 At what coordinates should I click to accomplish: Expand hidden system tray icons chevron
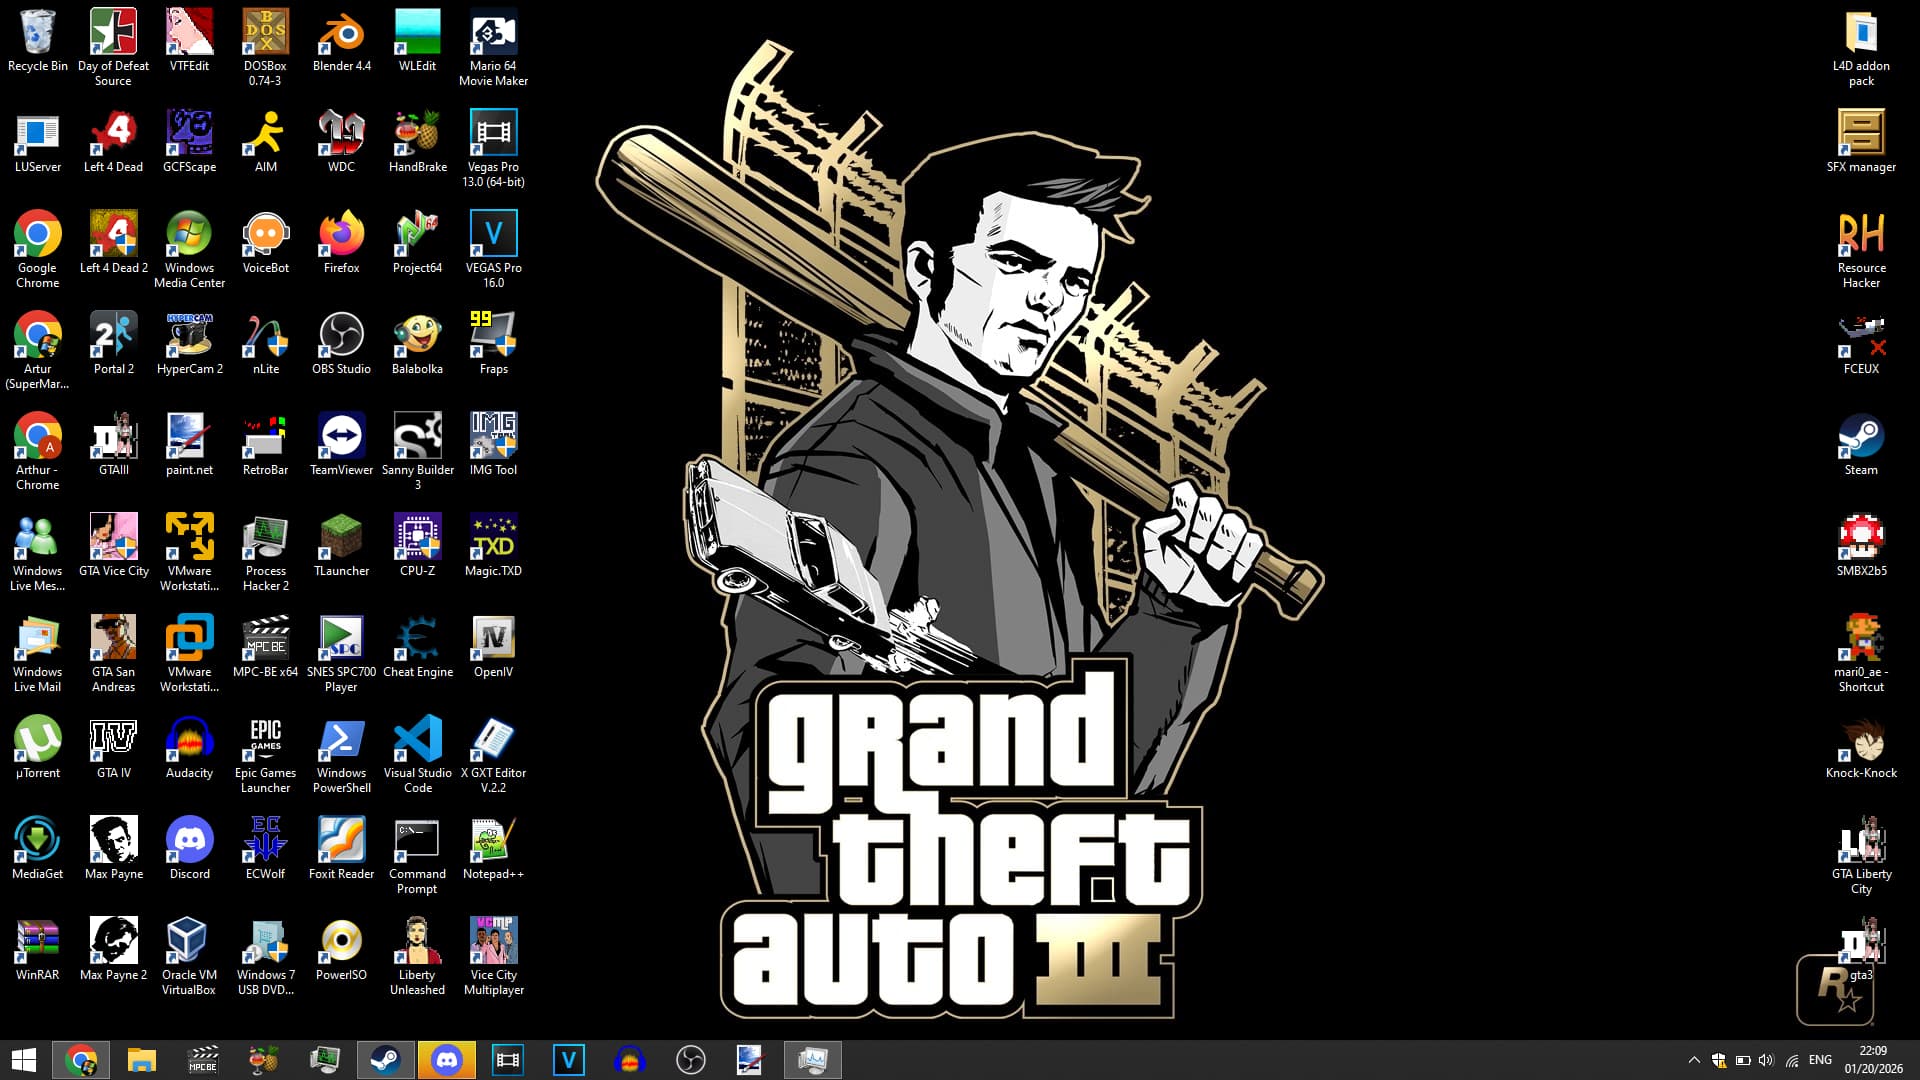click(1693, 1060)
